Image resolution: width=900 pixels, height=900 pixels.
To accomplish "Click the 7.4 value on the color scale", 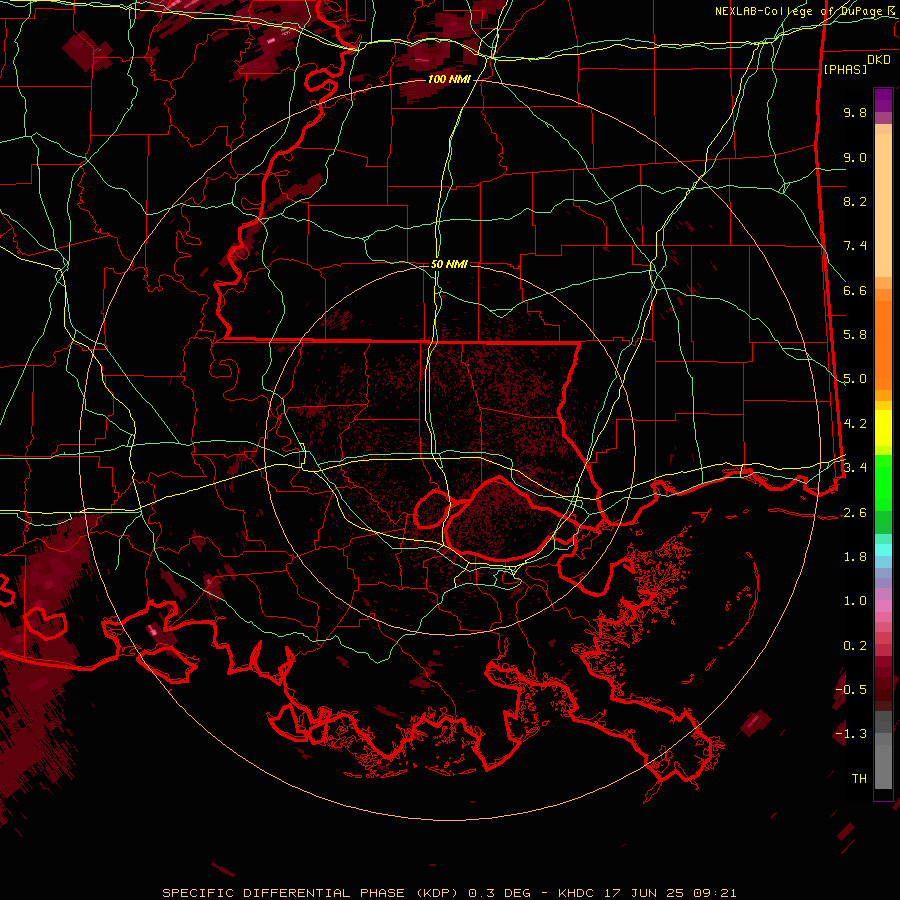I will 855,246.
